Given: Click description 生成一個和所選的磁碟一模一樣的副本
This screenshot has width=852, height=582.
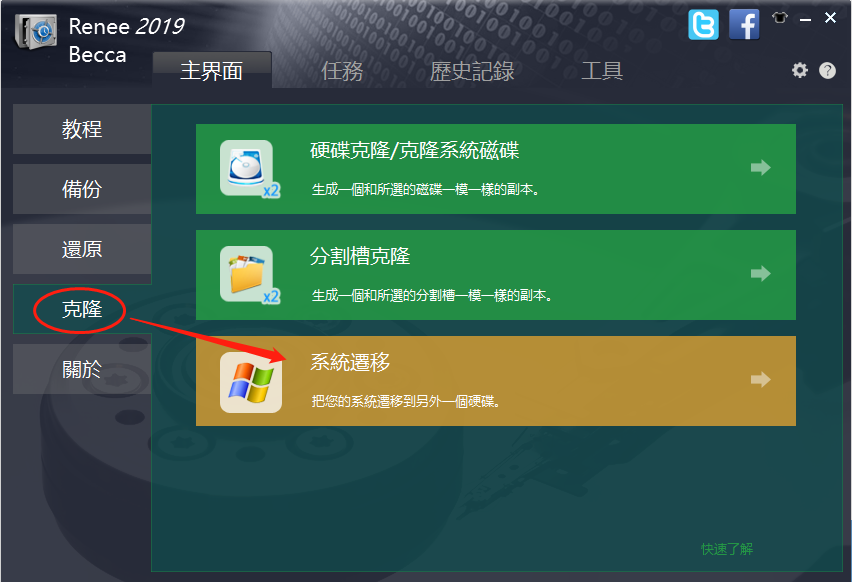Looking at the screenshot, I should click(425, 189).
